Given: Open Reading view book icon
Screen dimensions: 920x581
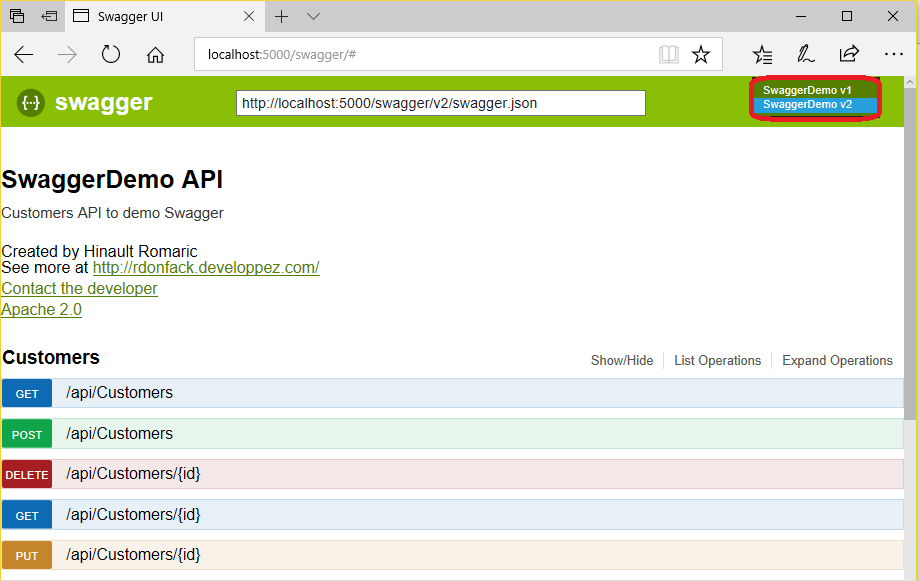Looking at the screenshot, I should click(x=668, y=55).
